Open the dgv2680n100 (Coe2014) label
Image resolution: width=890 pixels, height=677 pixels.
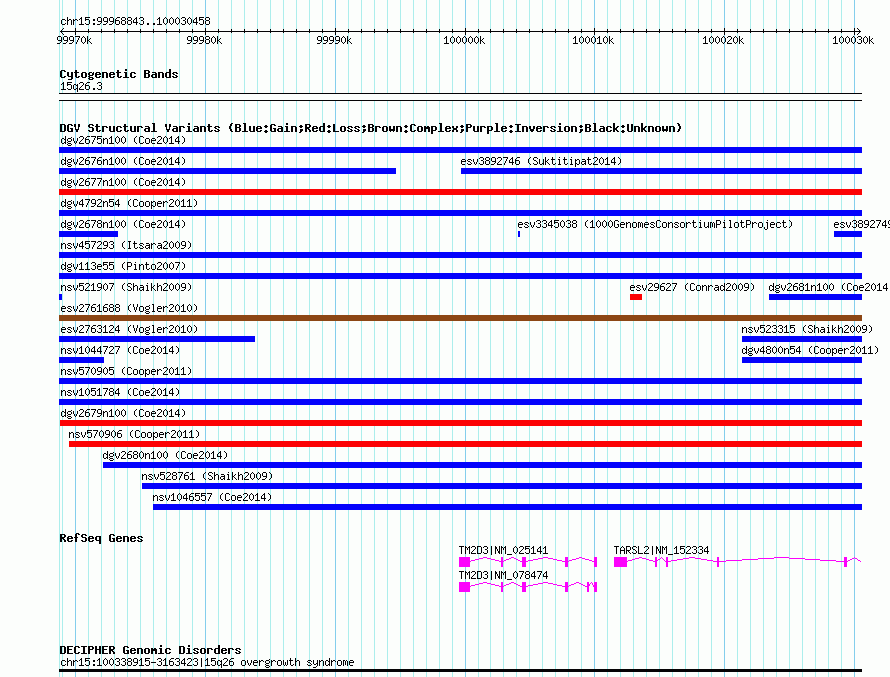coord(165,455)
